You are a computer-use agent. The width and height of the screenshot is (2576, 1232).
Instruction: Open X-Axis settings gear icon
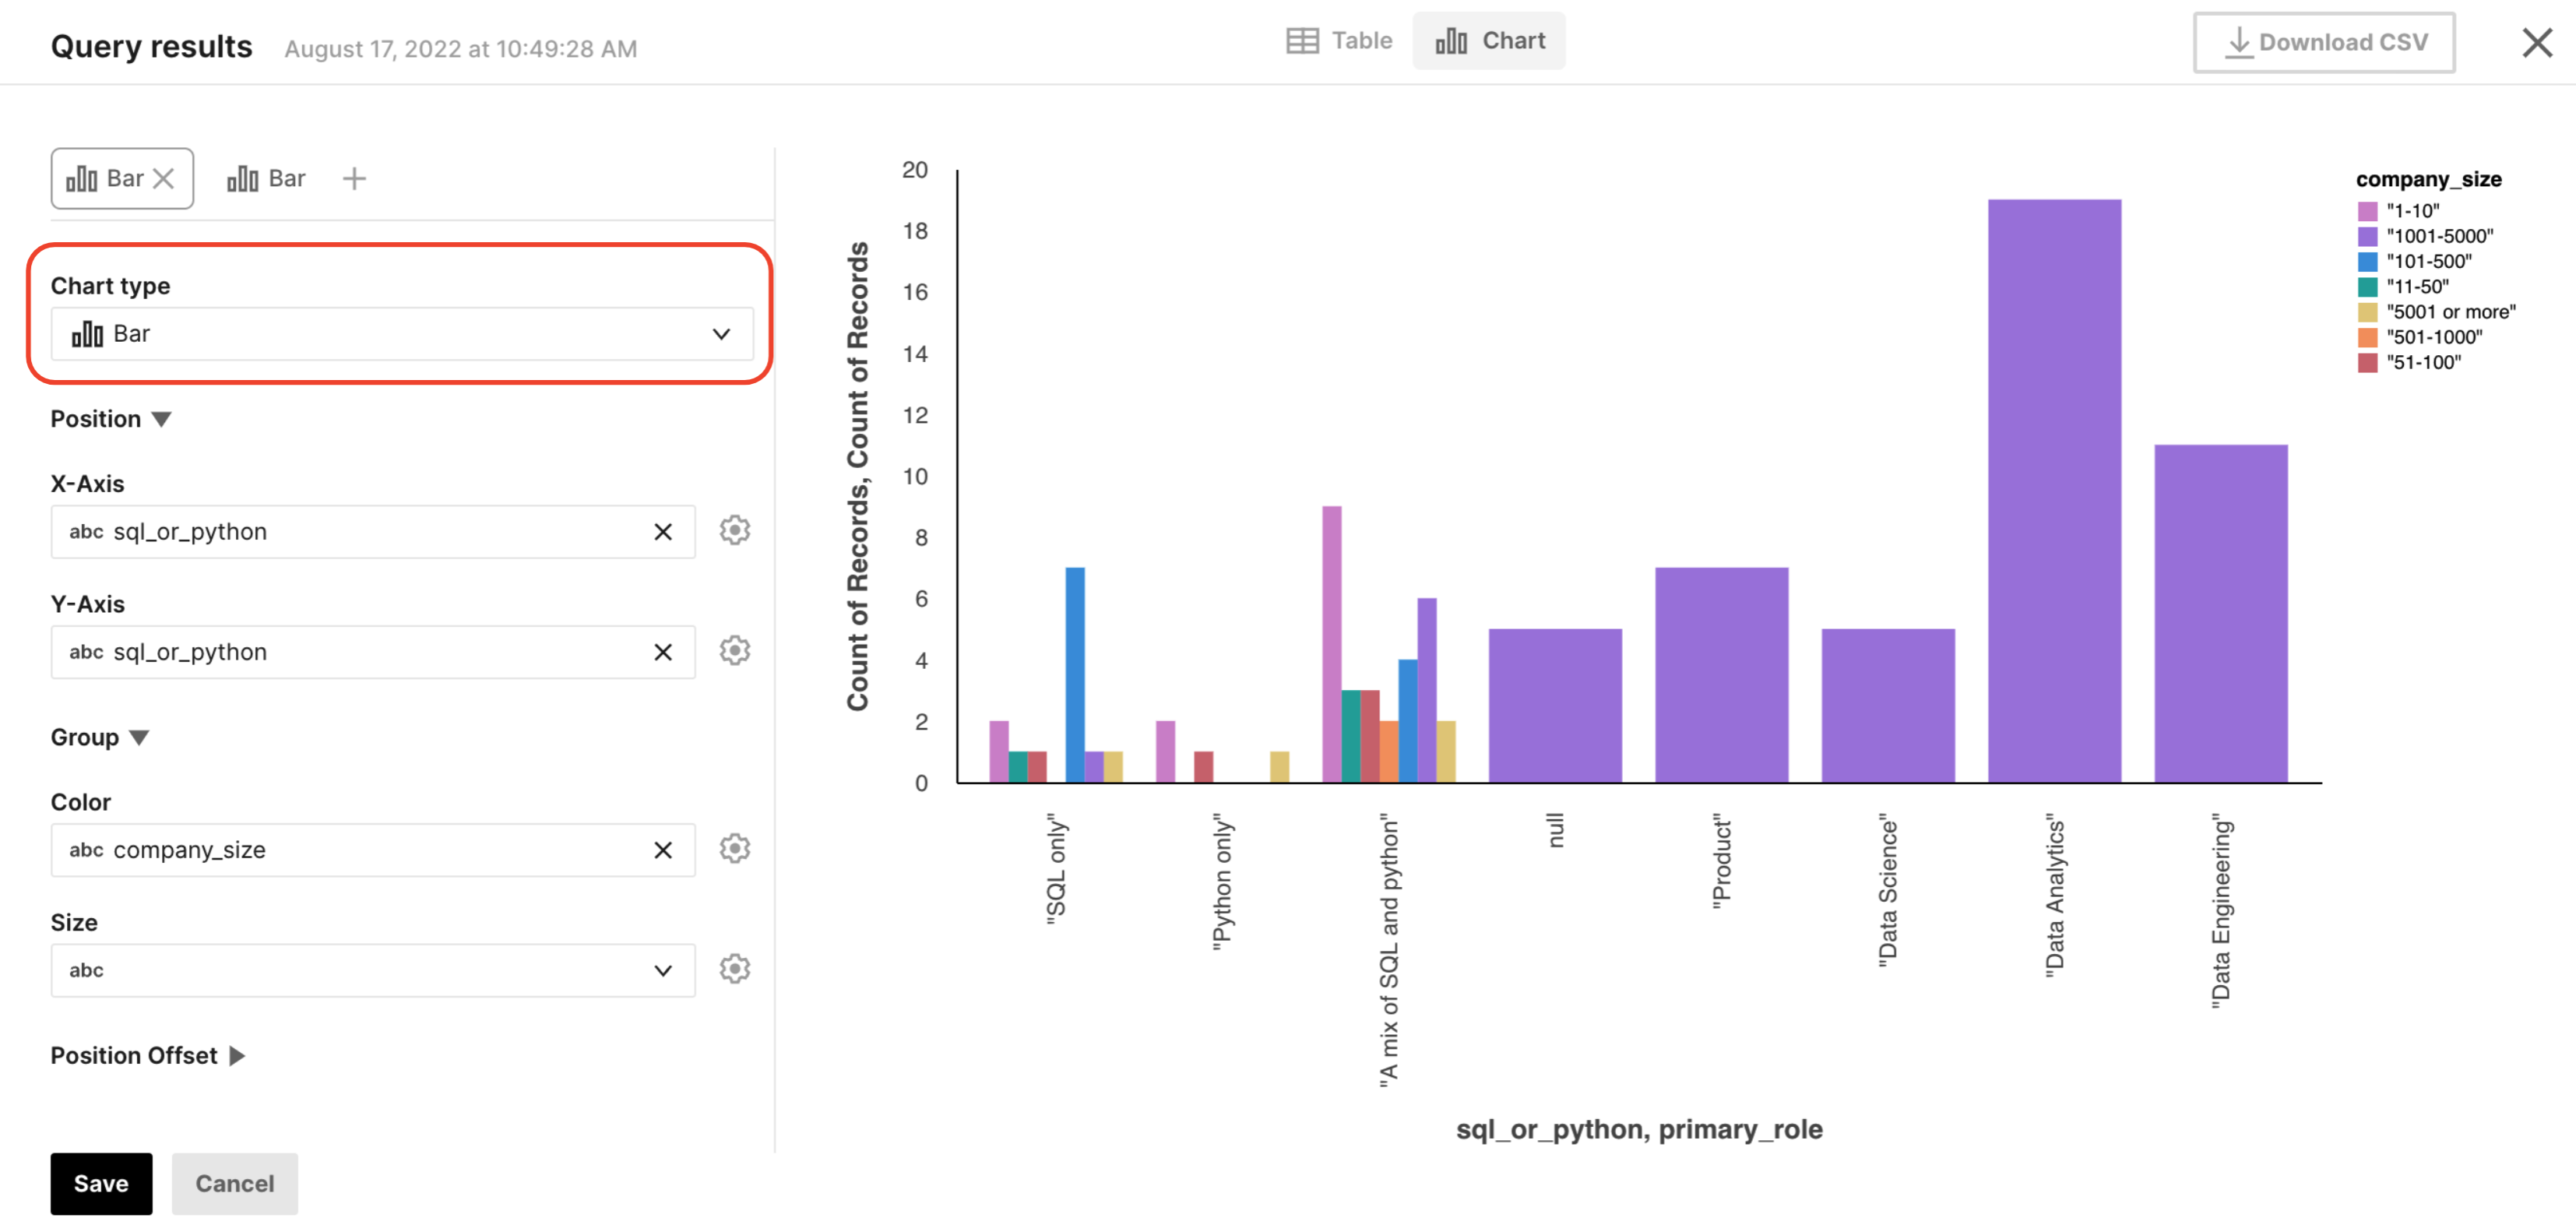pos(735,530)
